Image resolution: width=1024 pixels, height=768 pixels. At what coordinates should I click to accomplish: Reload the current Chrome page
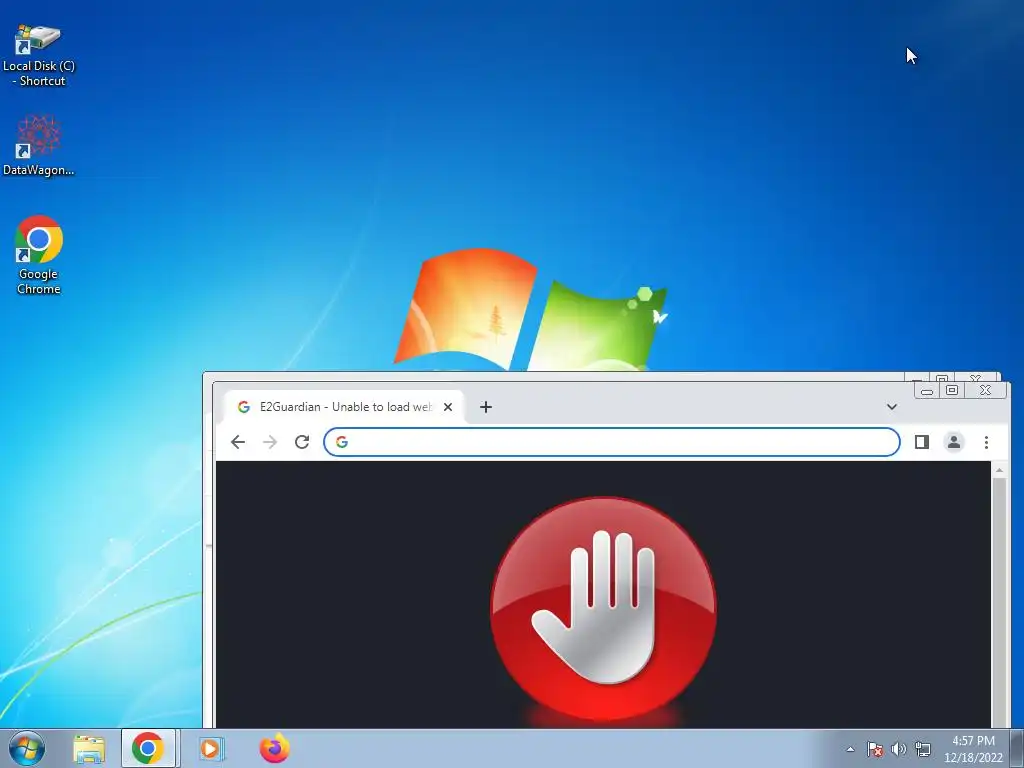coord(302,442)
